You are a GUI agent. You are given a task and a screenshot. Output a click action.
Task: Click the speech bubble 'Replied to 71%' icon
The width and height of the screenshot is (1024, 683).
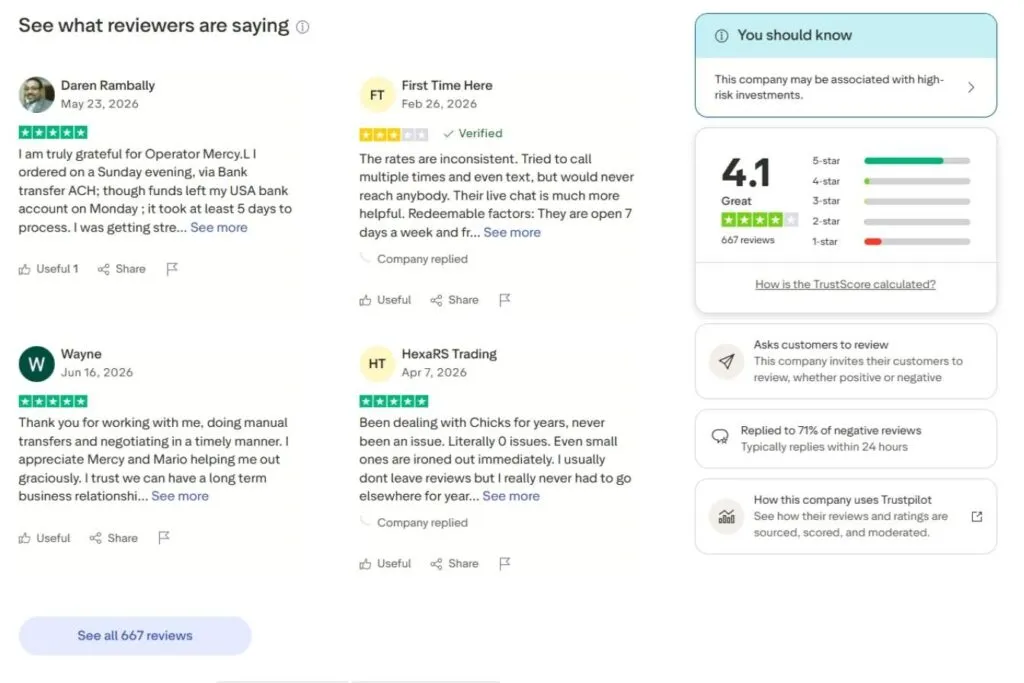point(720,437)
